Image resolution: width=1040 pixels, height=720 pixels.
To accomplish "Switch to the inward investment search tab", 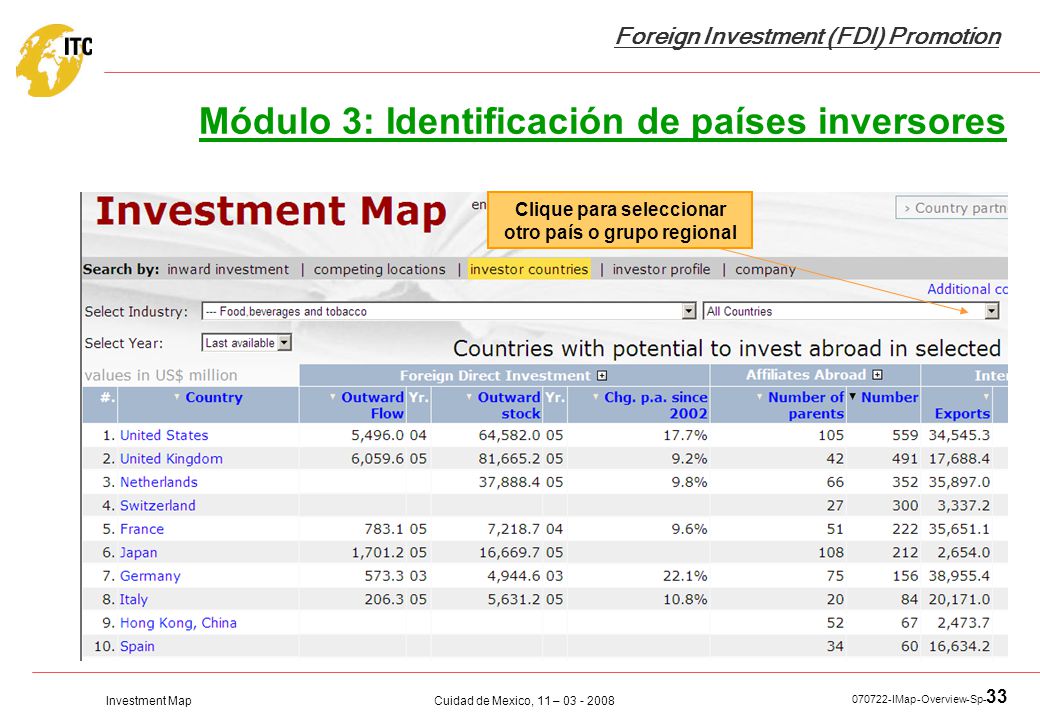I will (x=228, y=269).
